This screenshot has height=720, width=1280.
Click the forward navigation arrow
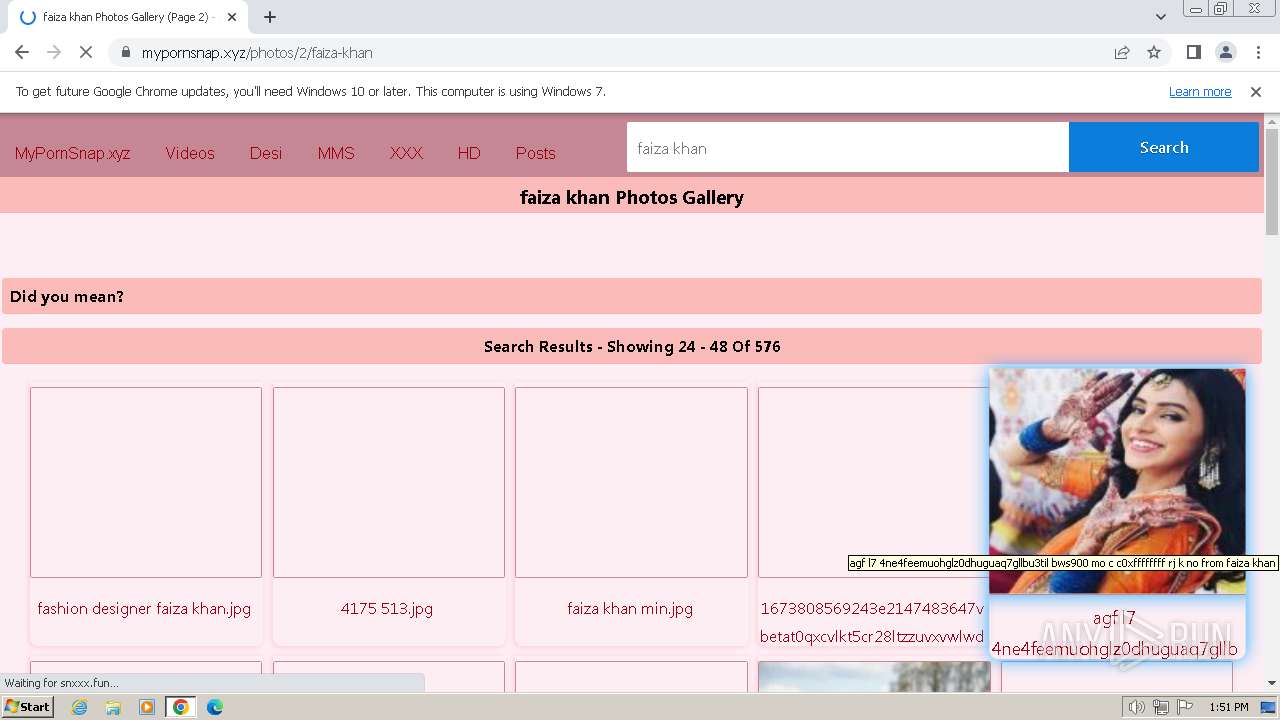54,52
